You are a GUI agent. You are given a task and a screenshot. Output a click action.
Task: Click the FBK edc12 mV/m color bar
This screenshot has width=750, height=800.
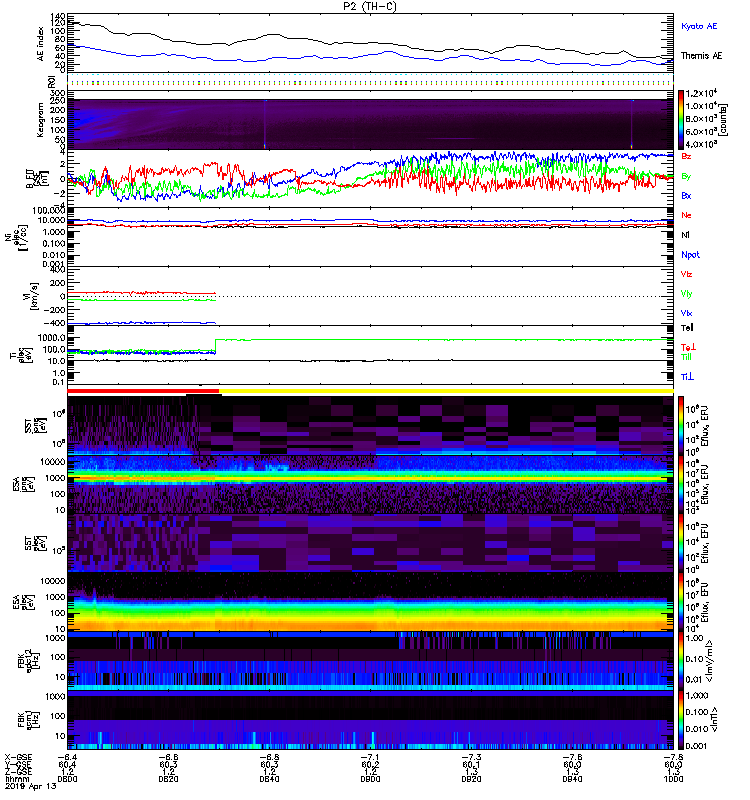[681, 661]
